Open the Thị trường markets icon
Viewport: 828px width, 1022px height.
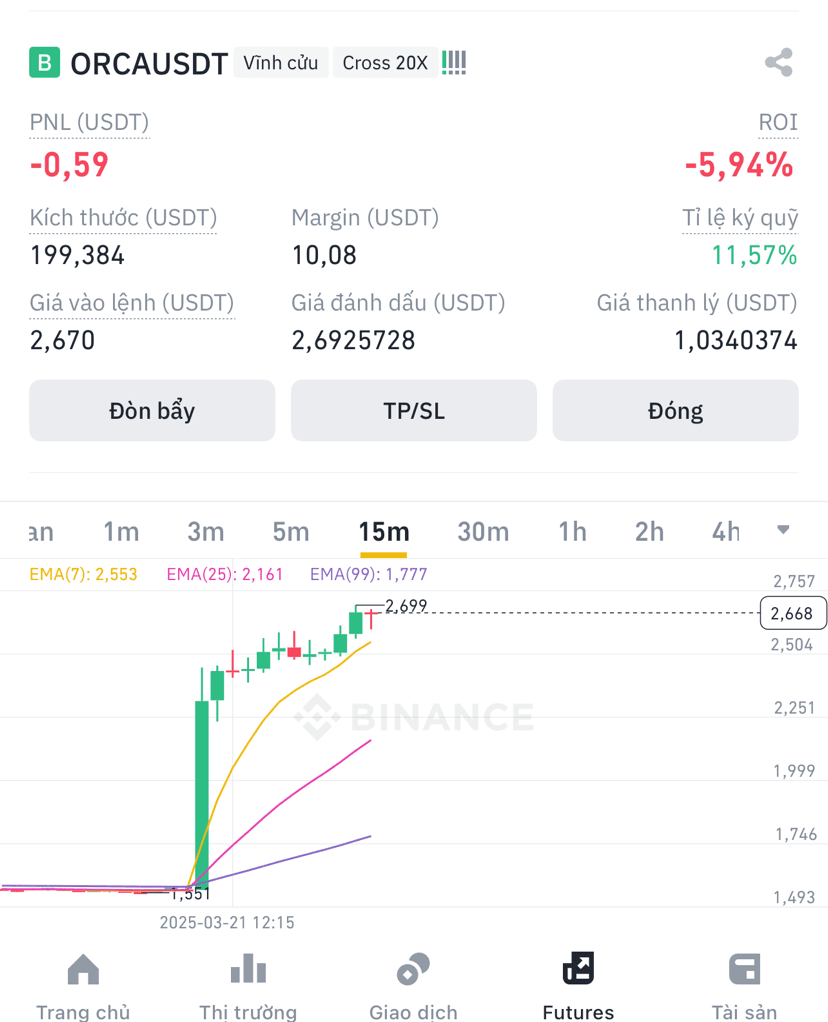point(248,969)
